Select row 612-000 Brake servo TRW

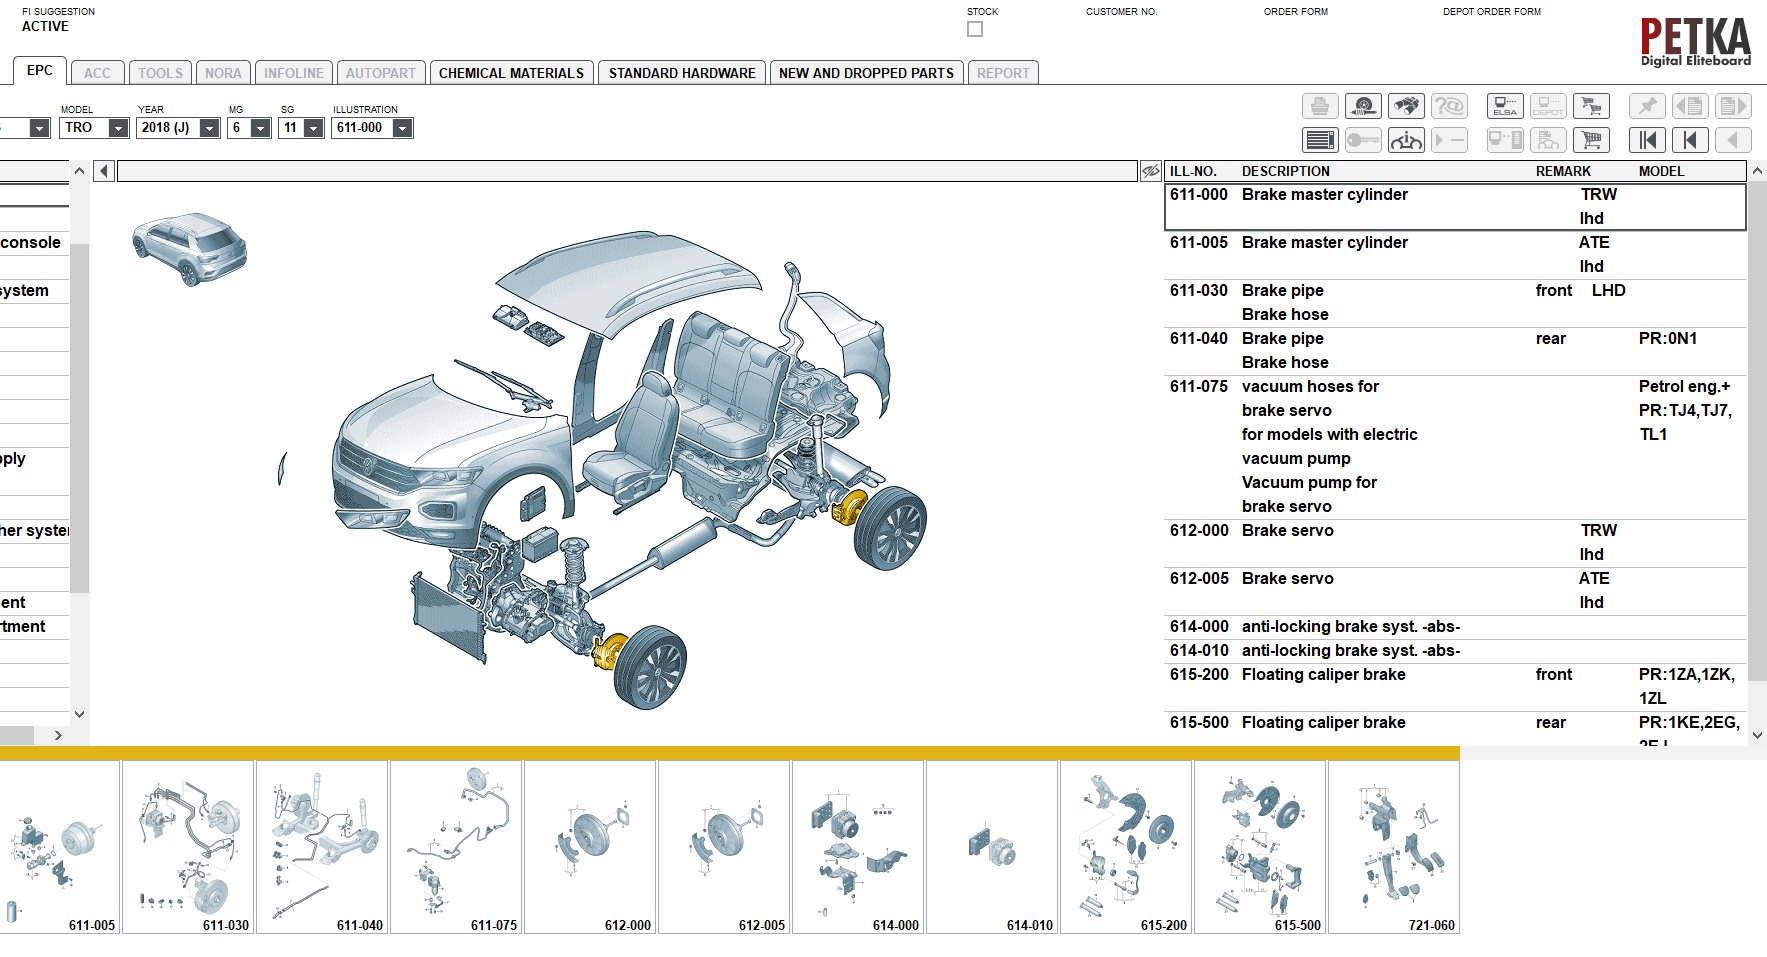[1456, 543]
